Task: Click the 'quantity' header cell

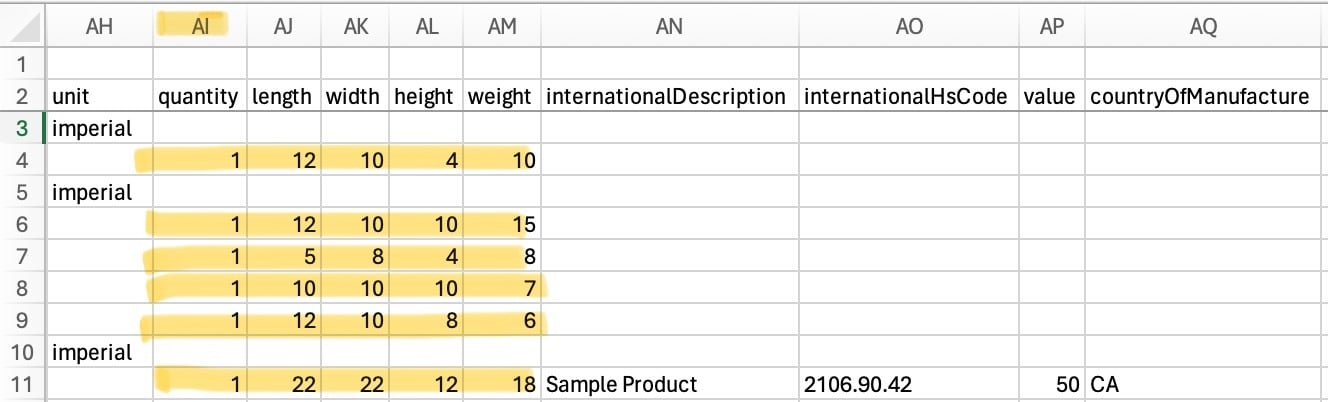Action: click(x=198, y=97)
